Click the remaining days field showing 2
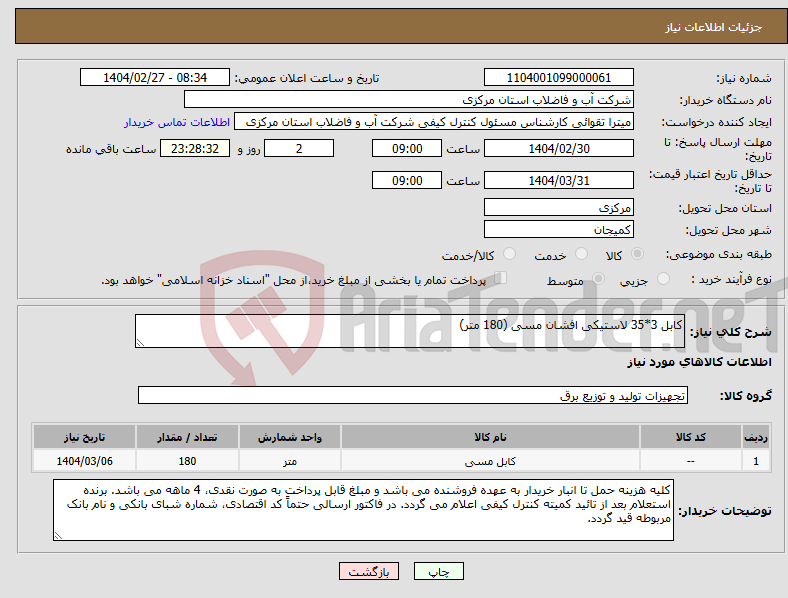This screenshot has width=788, height=598. (299, 148)
